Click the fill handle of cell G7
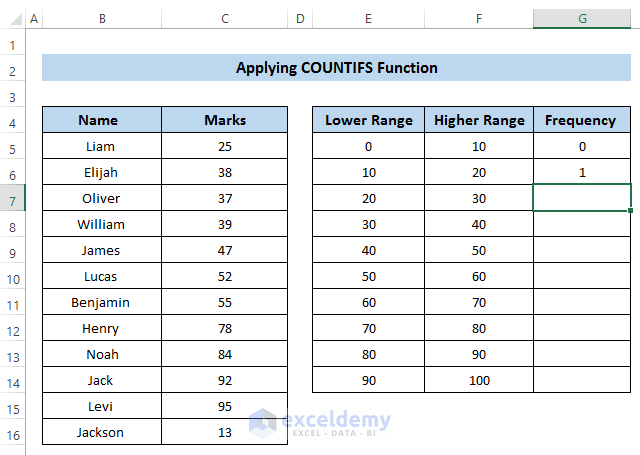640x455 pixels. [x=631, y=211]
